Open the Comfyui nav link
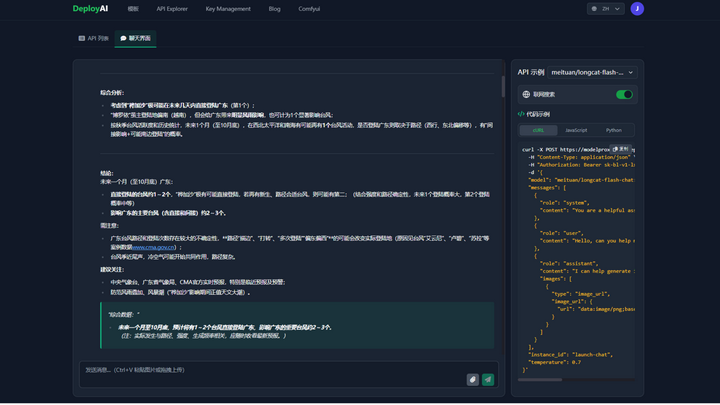Viewport: 720px width, 405px height. 309,9
